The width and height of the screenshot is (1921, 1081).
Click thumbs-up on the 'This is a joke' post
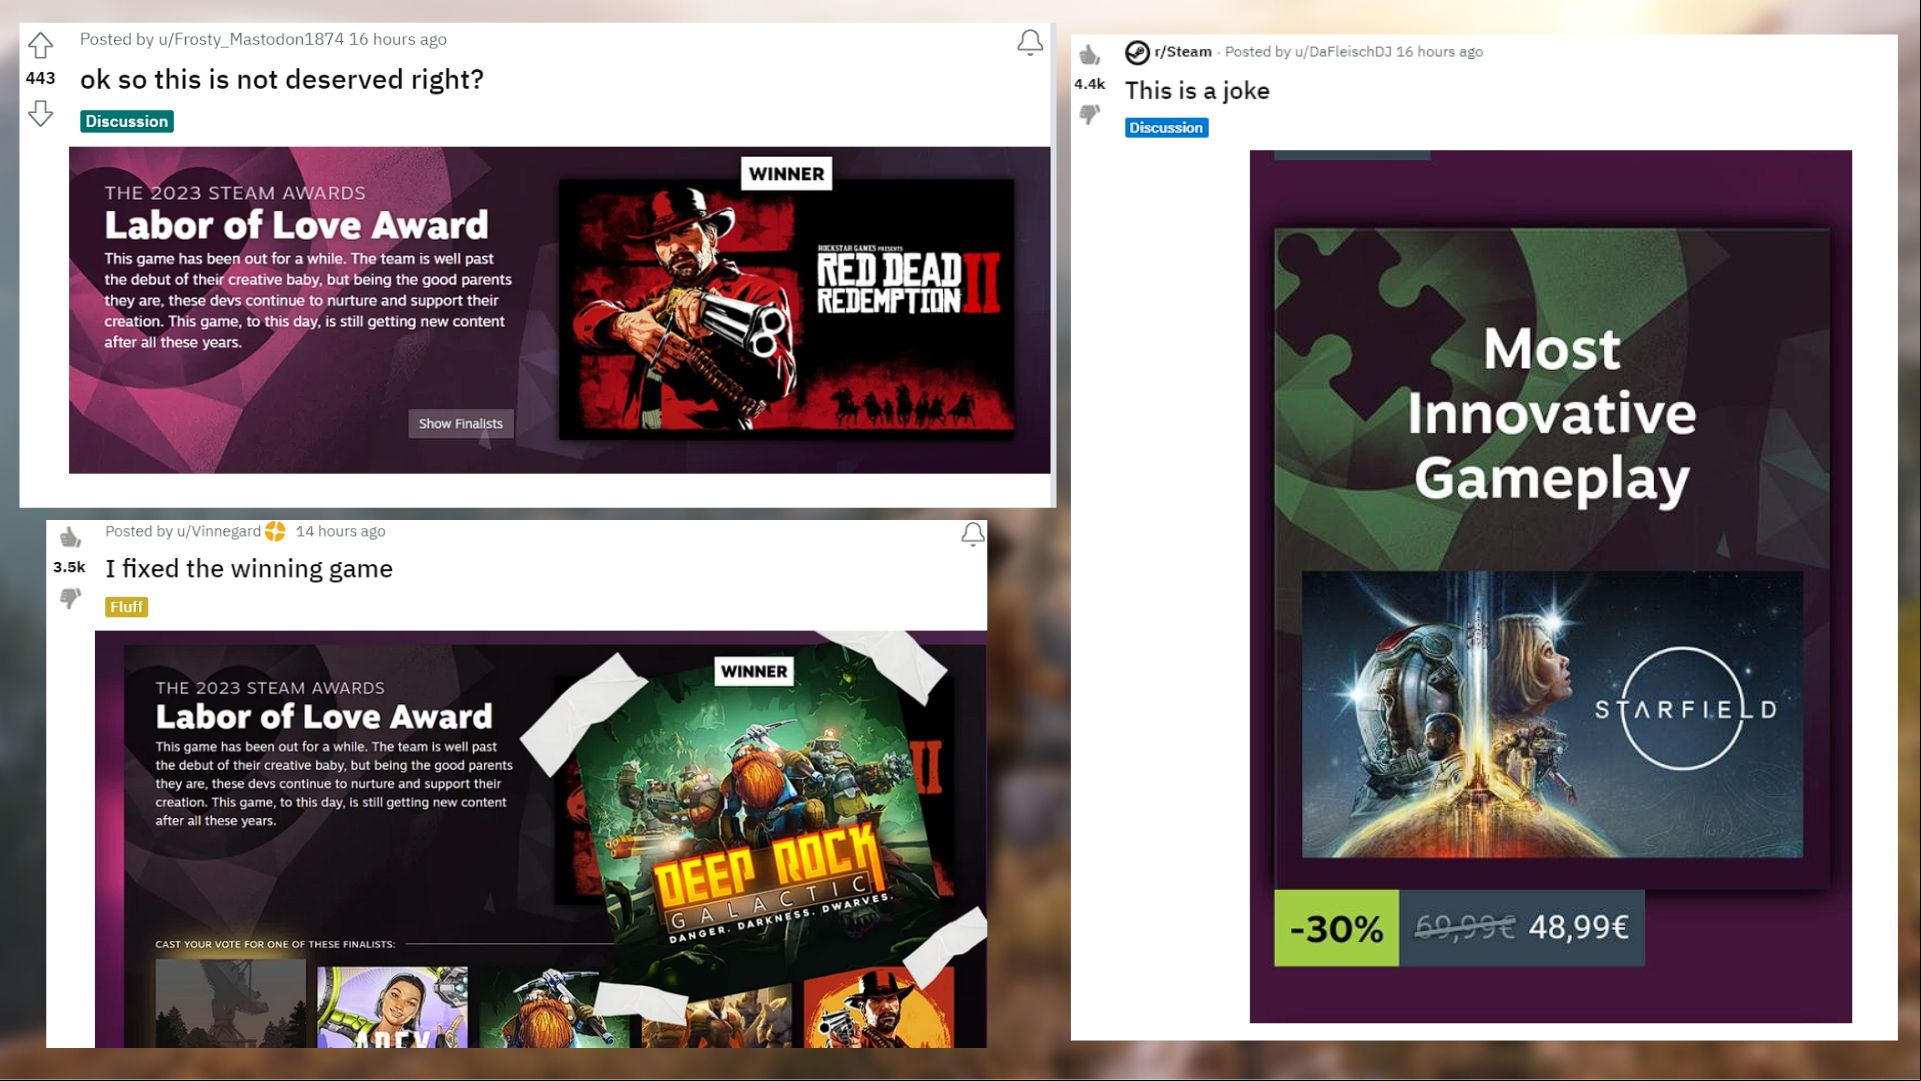click(1089, 54)
